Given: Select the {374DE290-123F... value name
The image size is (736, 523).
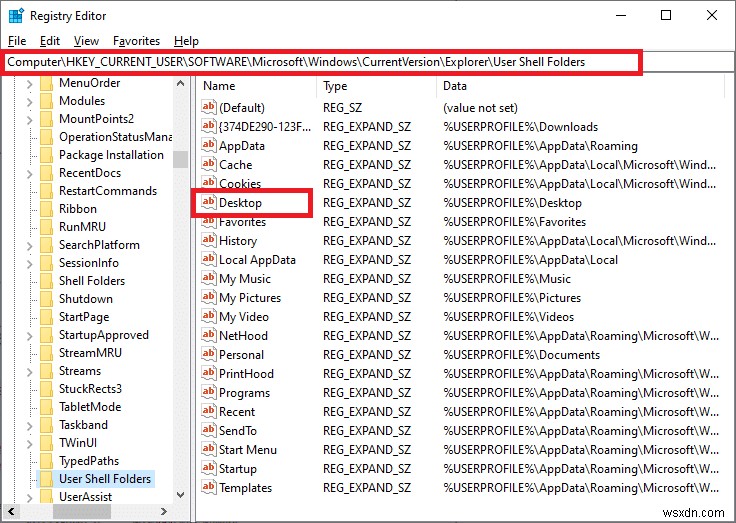Looking at the screenshot, I should click(265, 127).
